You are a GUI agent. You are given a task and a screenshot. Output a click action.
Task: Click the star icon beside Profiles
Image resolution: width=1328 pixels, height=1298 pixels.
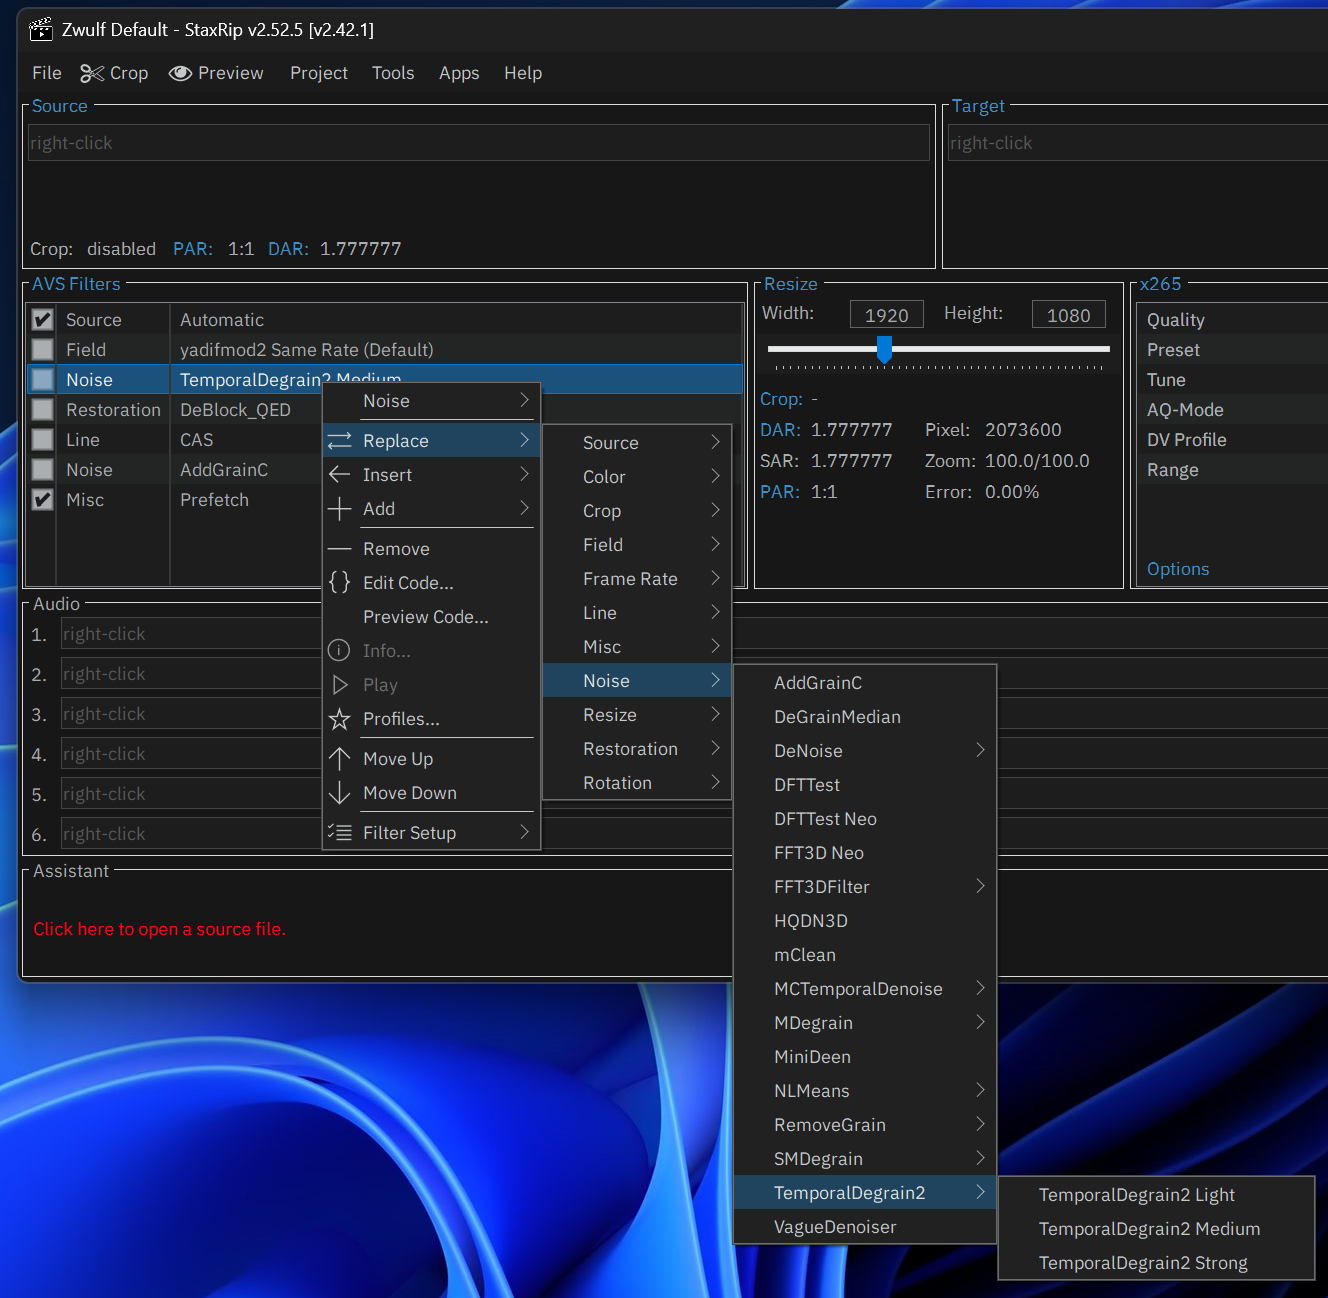tap(340, 719)
